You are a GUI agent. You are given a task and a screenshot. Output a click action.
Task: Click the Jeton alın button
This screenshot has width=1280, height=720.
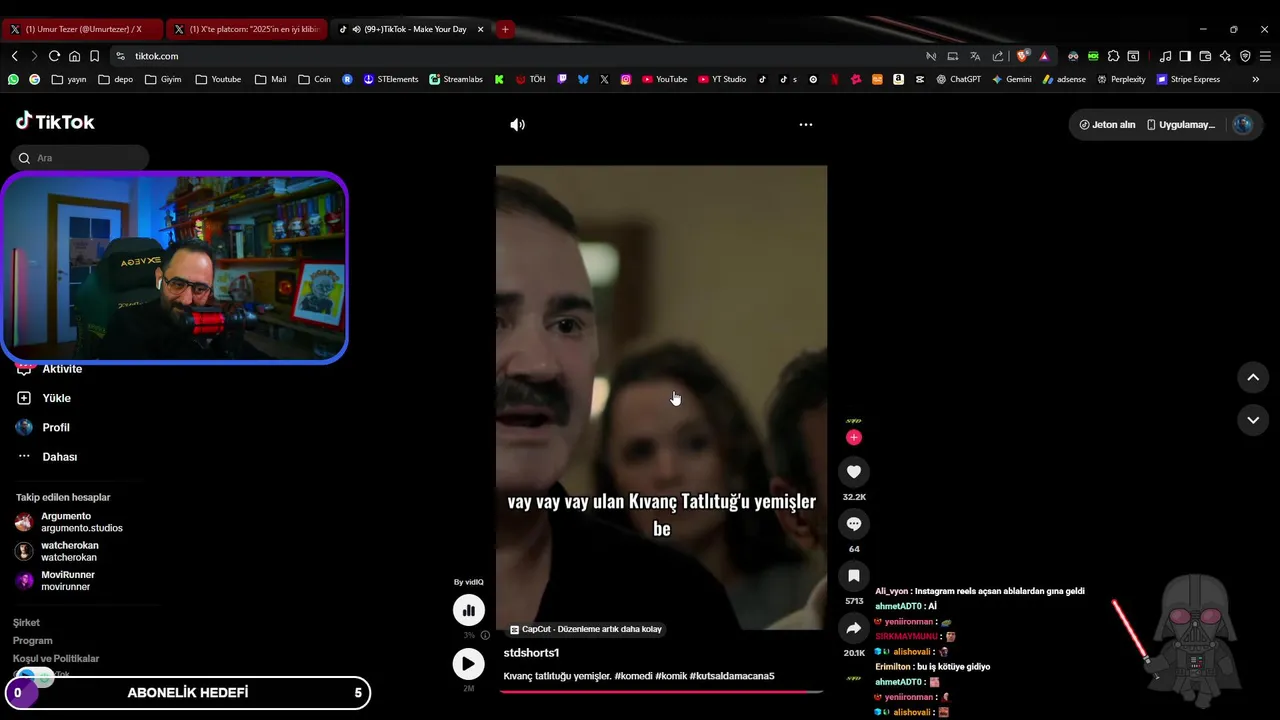[1107, 125]
